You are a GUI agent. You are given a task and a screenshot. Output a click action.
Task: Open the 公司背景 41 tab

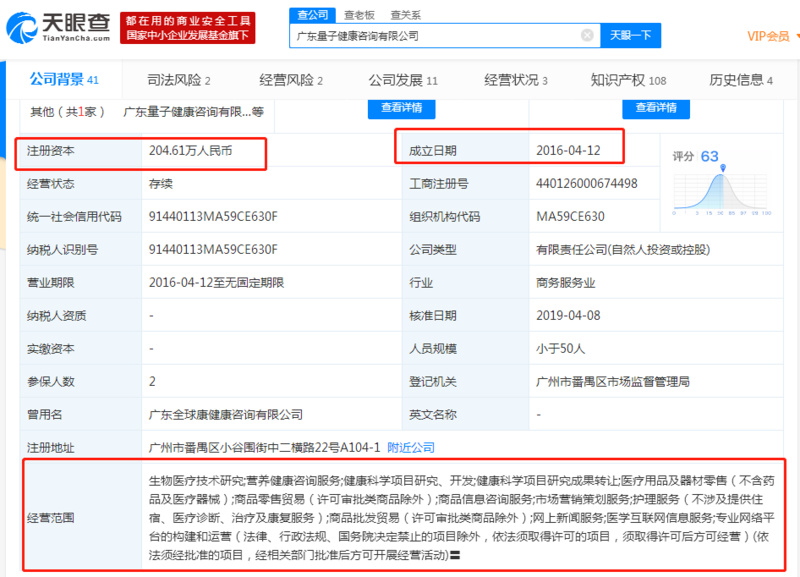[64, 80]
